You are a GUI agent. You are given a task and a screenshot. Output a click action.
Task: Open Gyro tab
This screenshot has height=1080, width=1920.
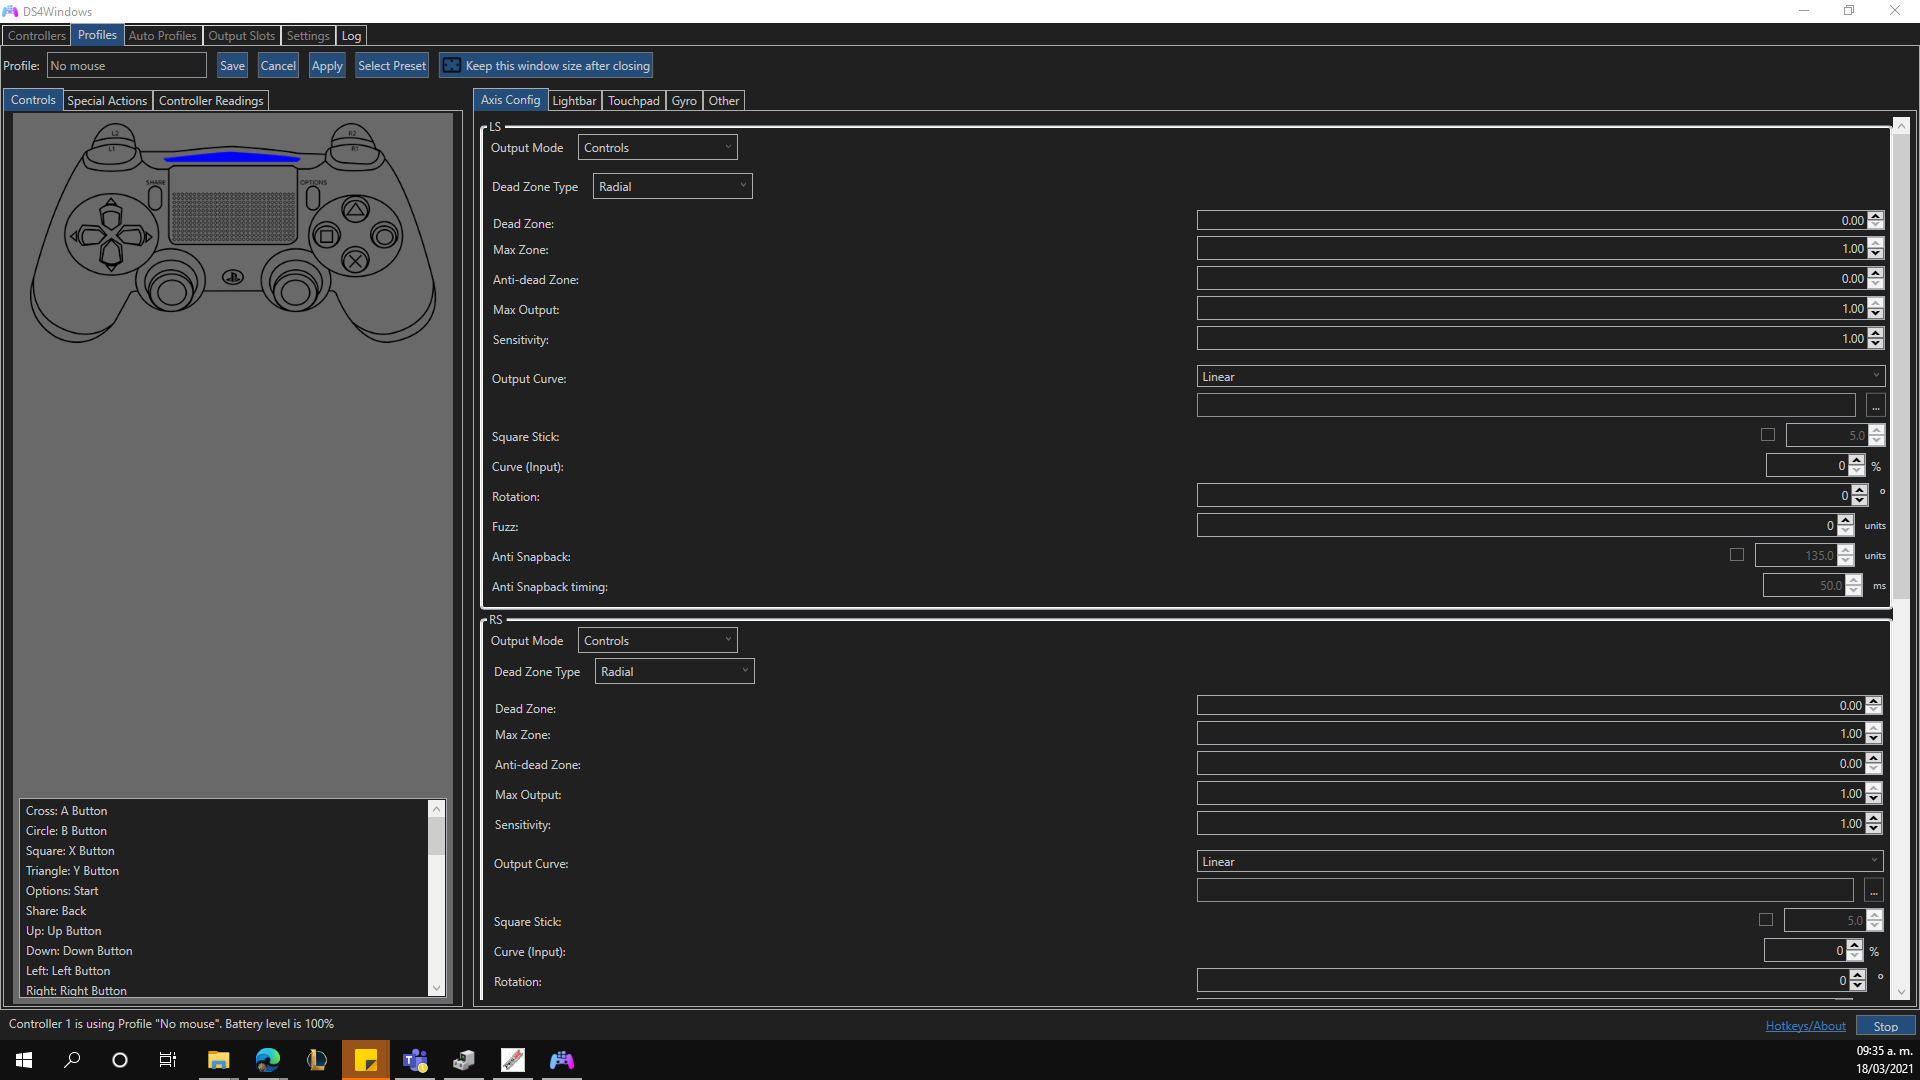pos(684,101)
